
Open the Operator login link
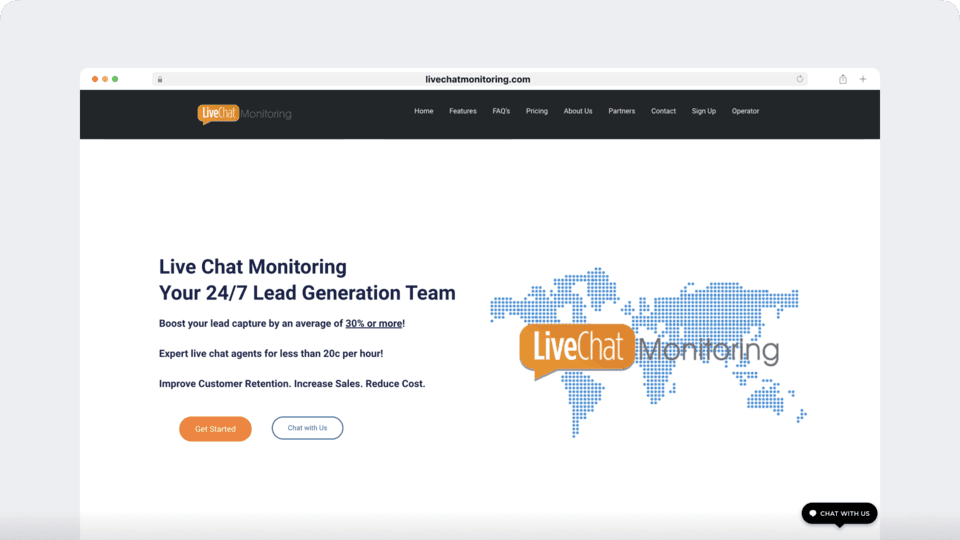click(745, 111)
